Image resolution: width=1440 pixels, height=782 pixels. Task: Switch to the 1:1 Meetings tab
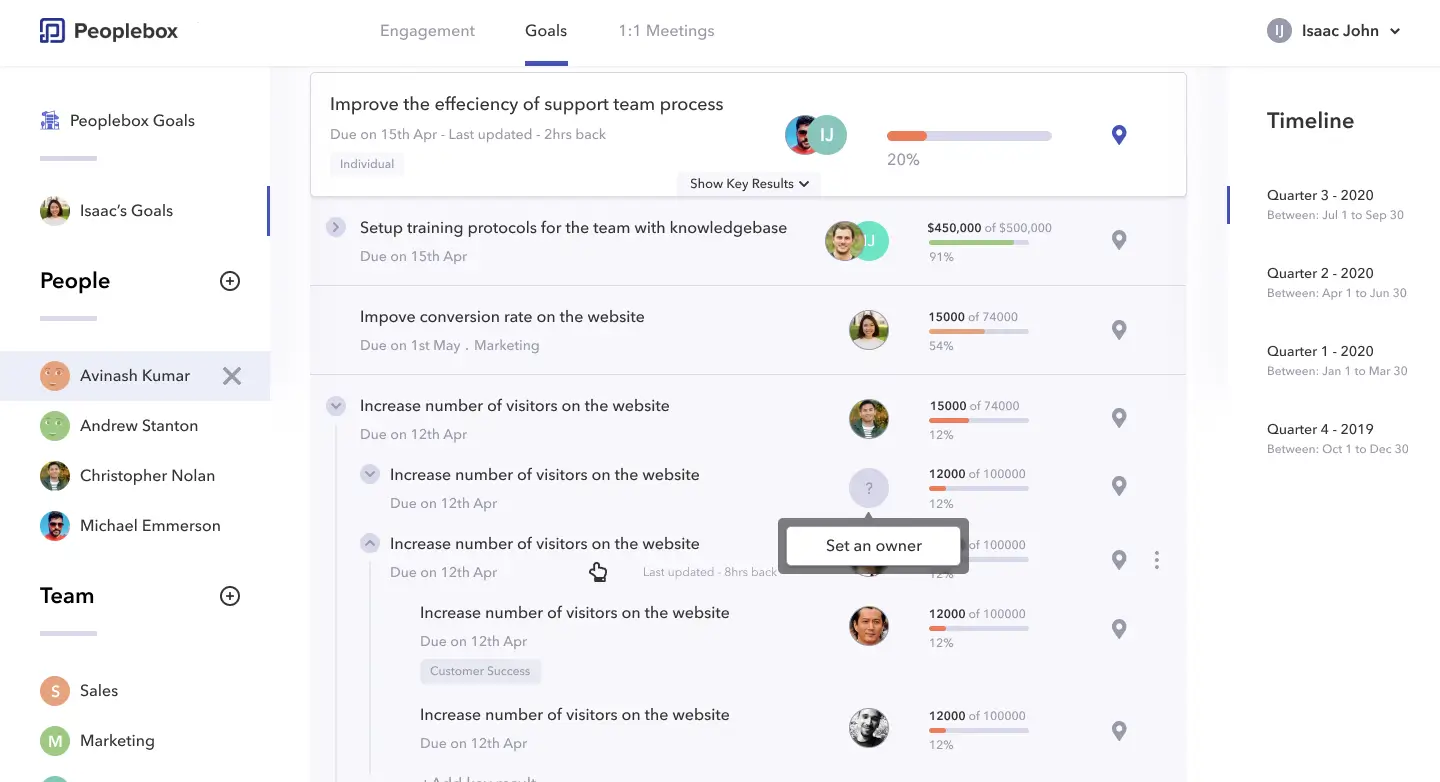[x=666, y=31]
